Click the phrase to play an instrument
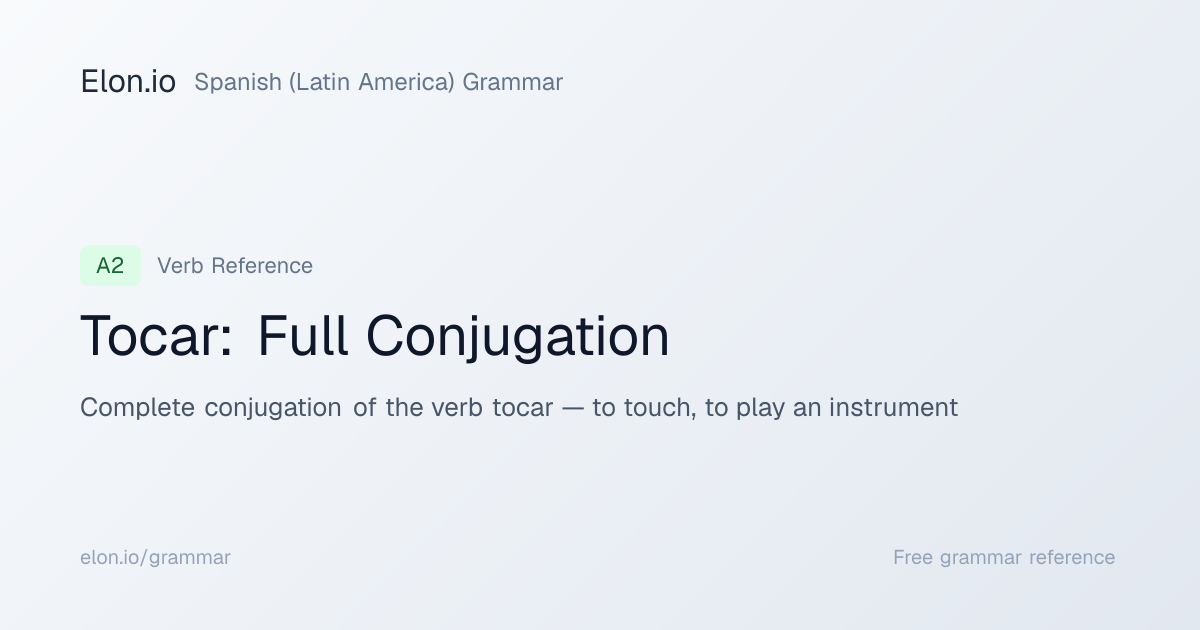Image resolution: width=1200 pixels, height=630 pixels. coord(831,408)
